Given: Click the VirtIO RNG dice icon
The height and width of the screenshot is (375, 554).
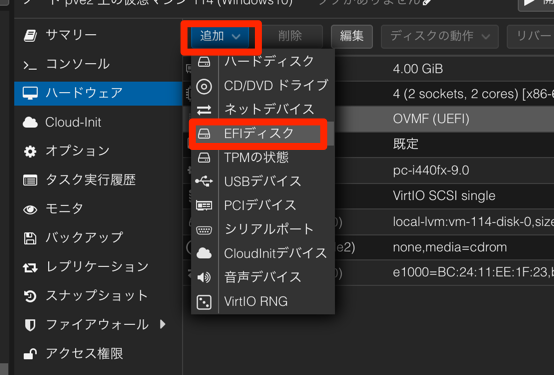Looking at the screenshot, I should (x=204, y=302).
